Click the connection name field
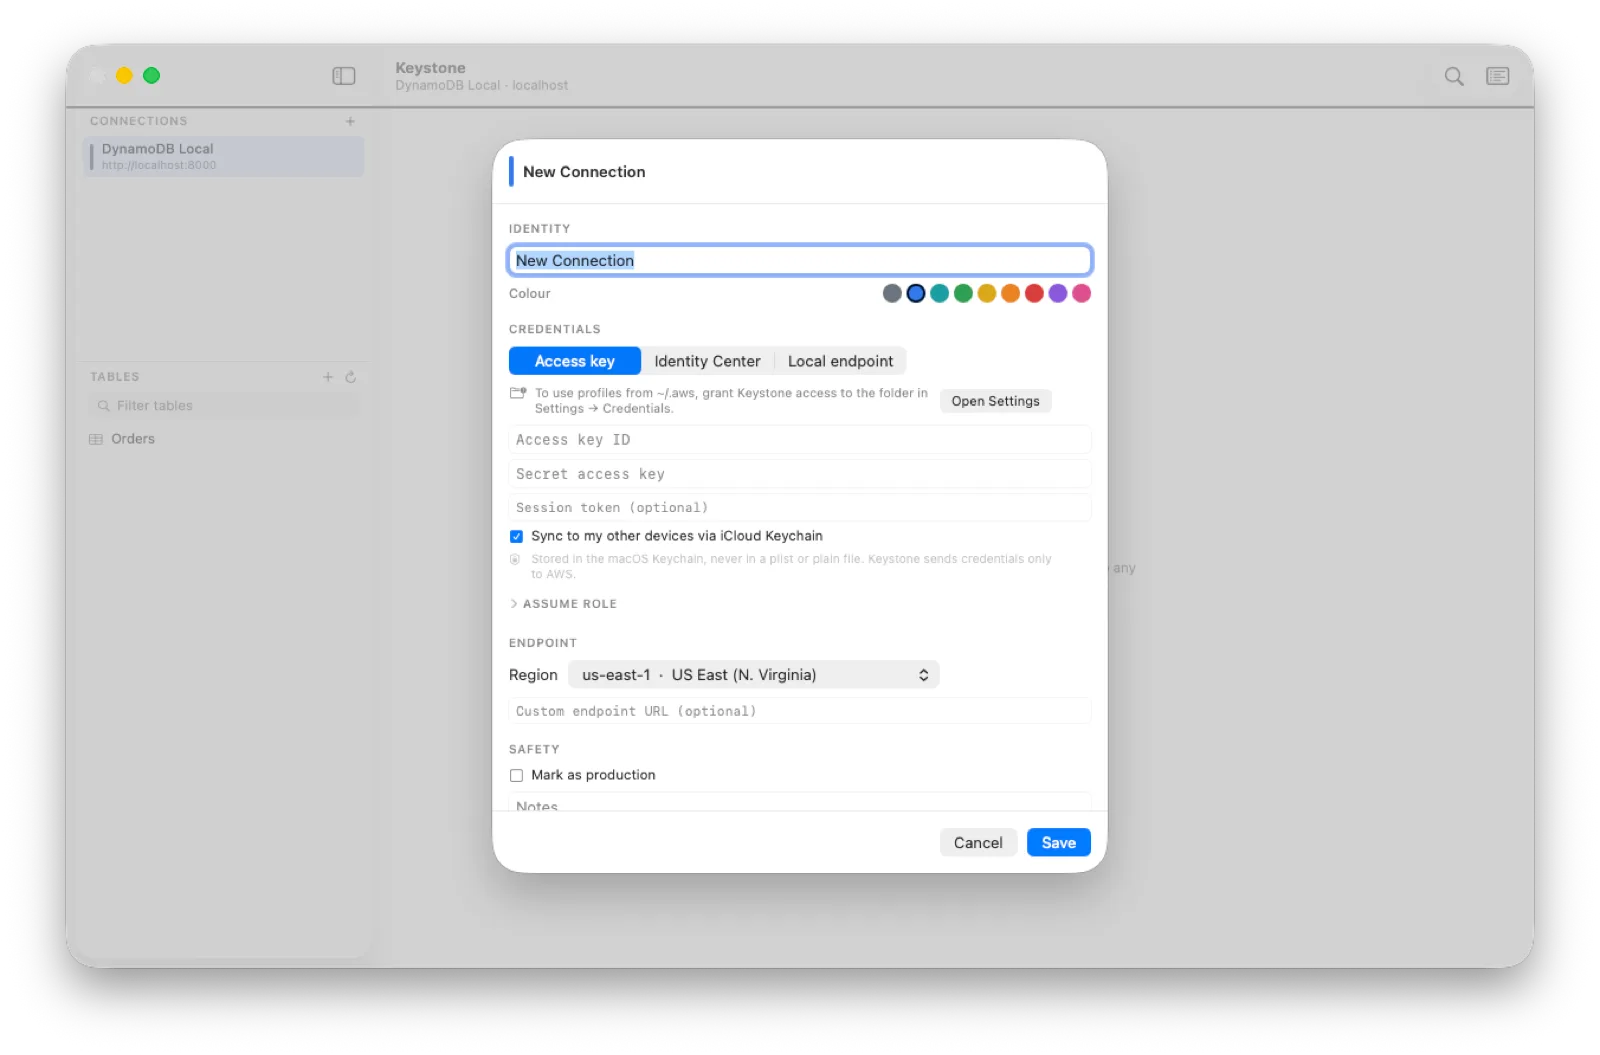This screenshot has width=1600, height=1055. tap(800, 260)
